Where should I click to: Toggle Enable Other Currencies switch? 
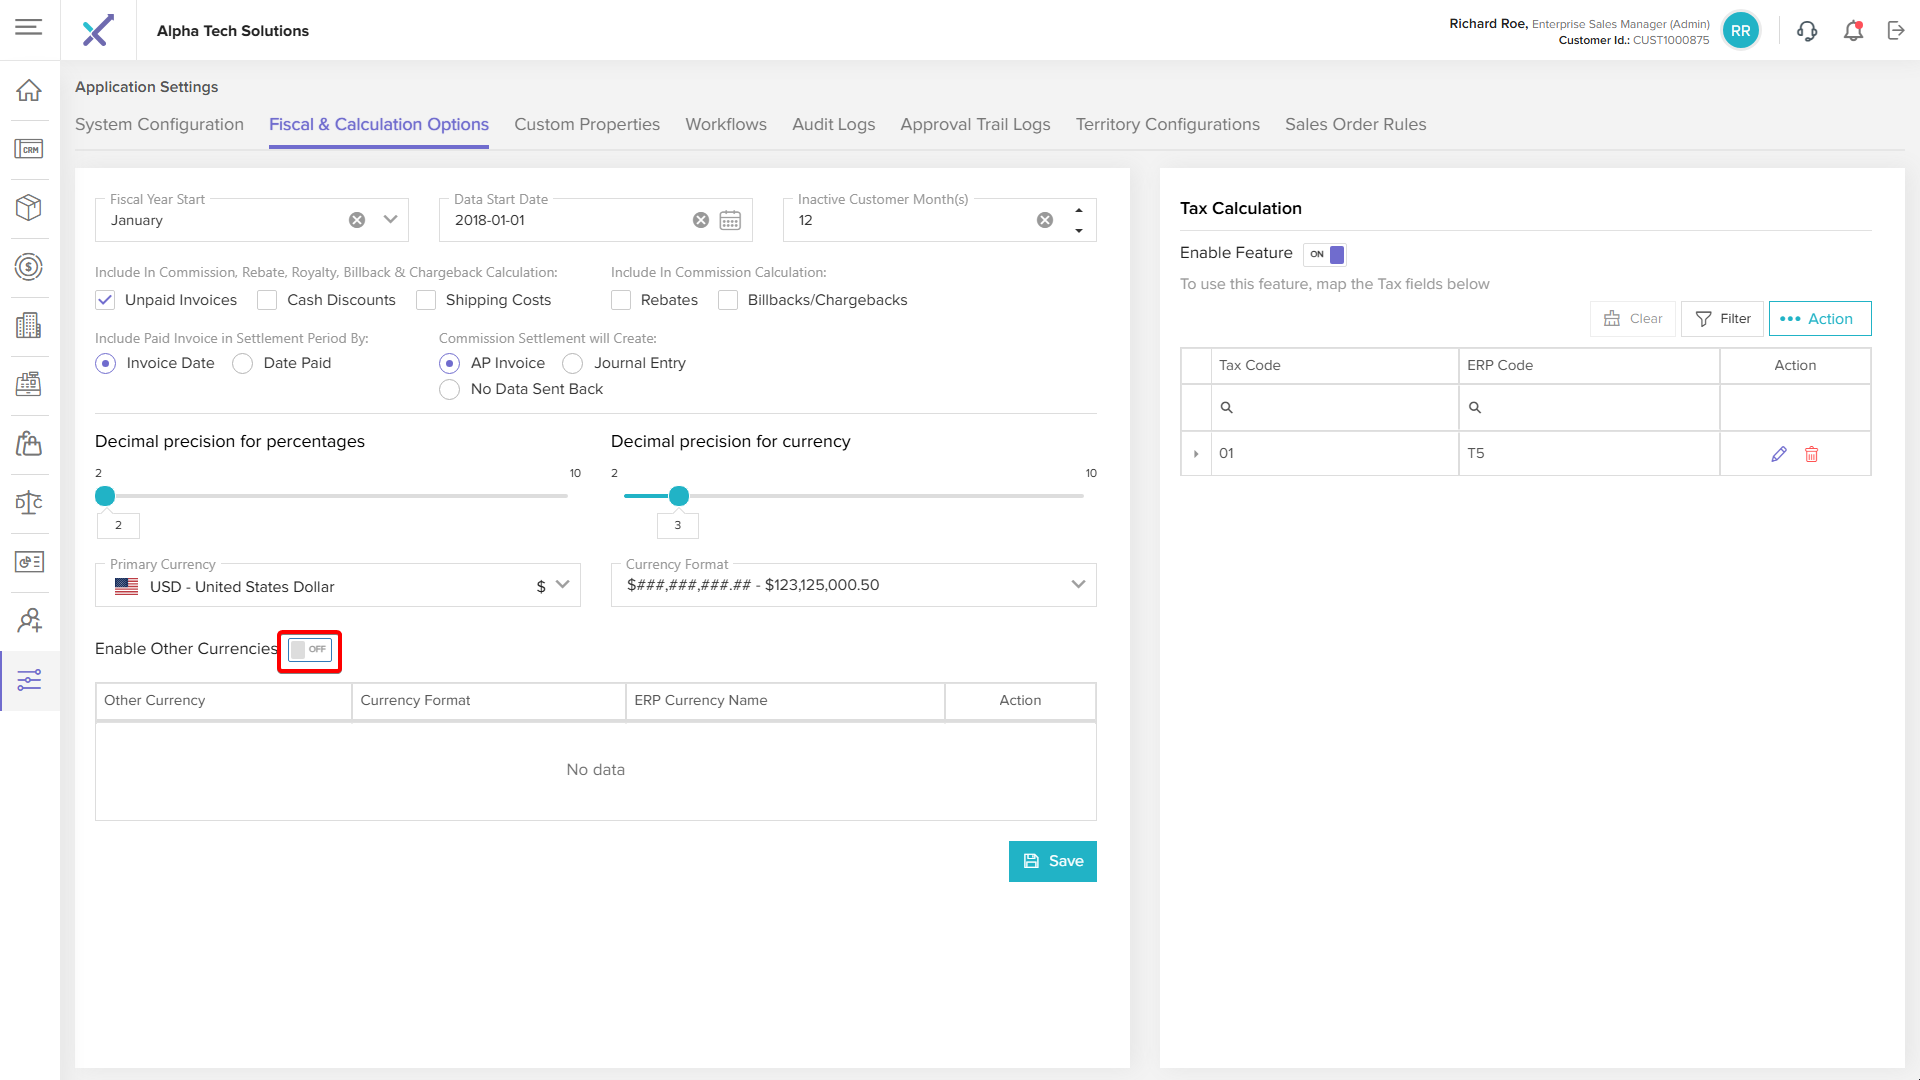309,650
